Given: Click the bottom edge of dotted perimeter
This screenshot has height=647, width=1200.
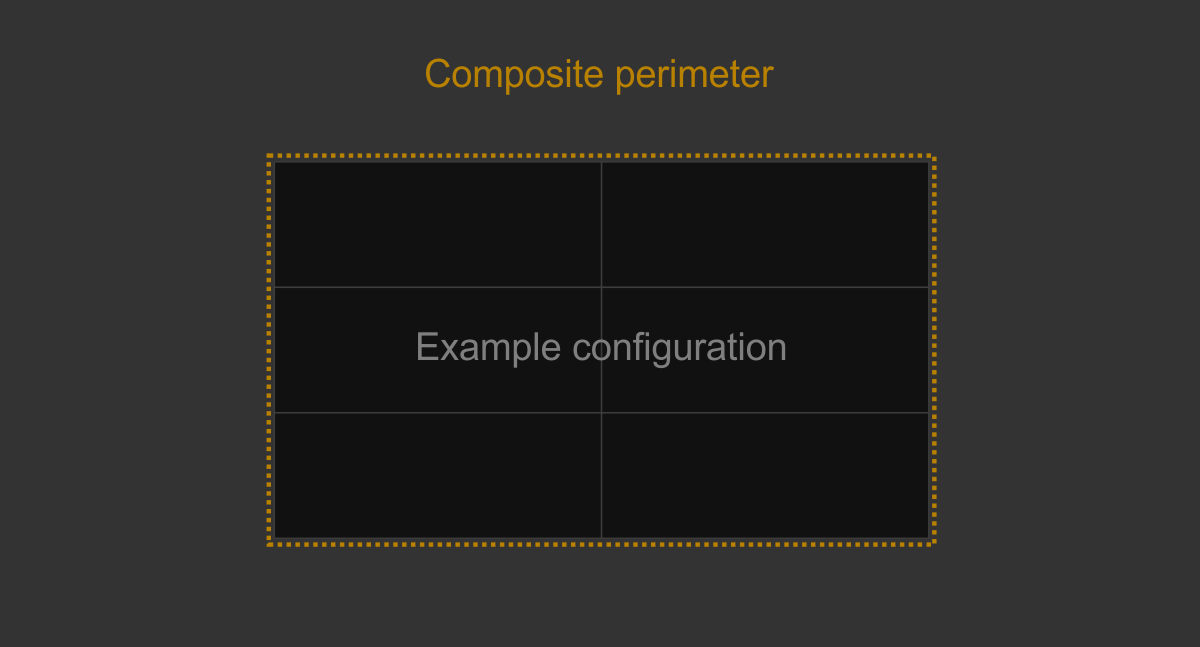Looking at the screenshot, I should pos(601,544).
